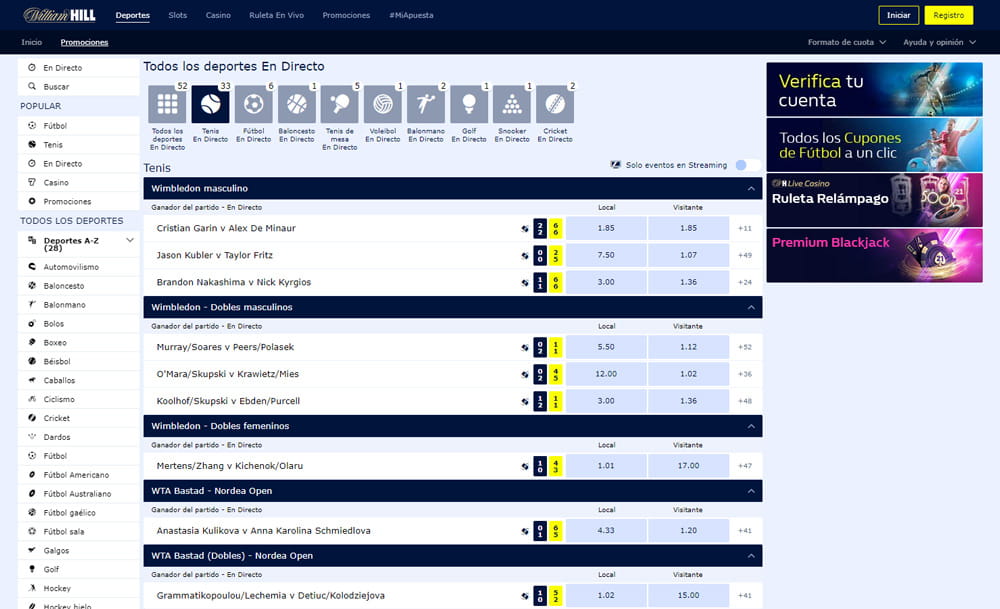Image resolution: width=1000 pixels, height=609 pixels.
Task: Select Fútbol En Directo icon
Action: [x=253, y=104]
